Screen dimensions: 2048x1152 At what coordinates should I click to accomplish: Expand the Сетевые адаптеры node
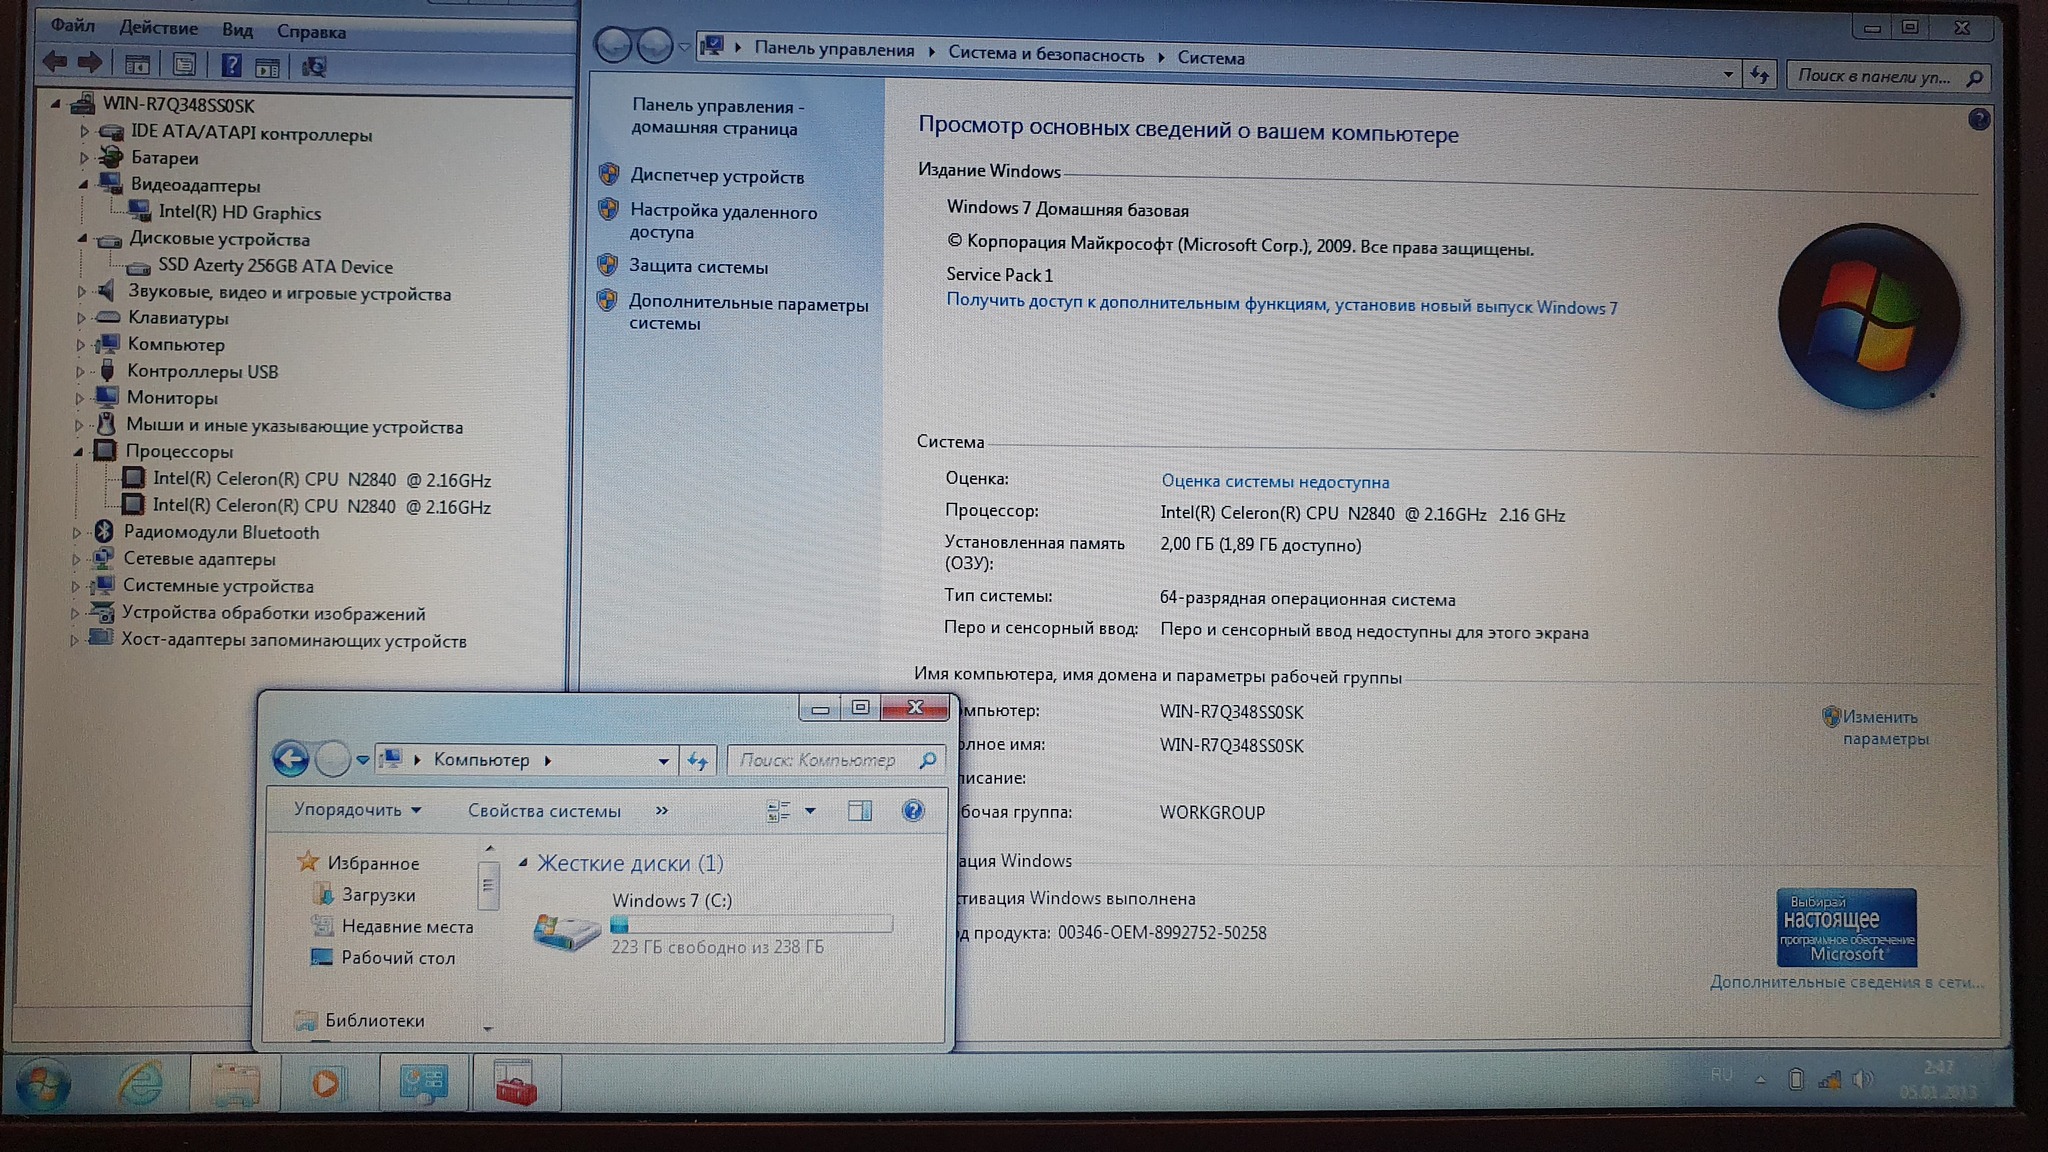[76, 559]
